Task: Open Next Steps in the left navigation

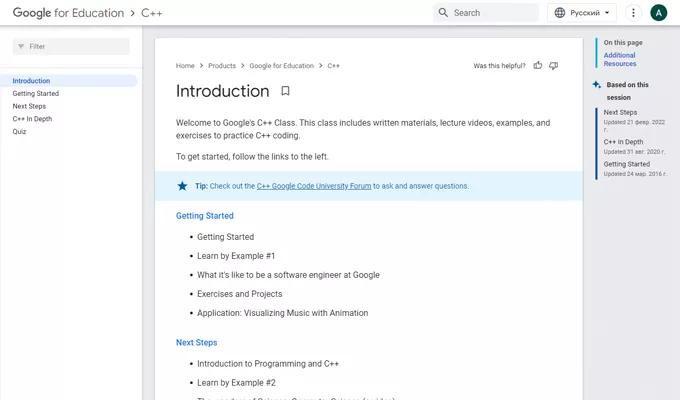Action: click(x=29, y=106)
